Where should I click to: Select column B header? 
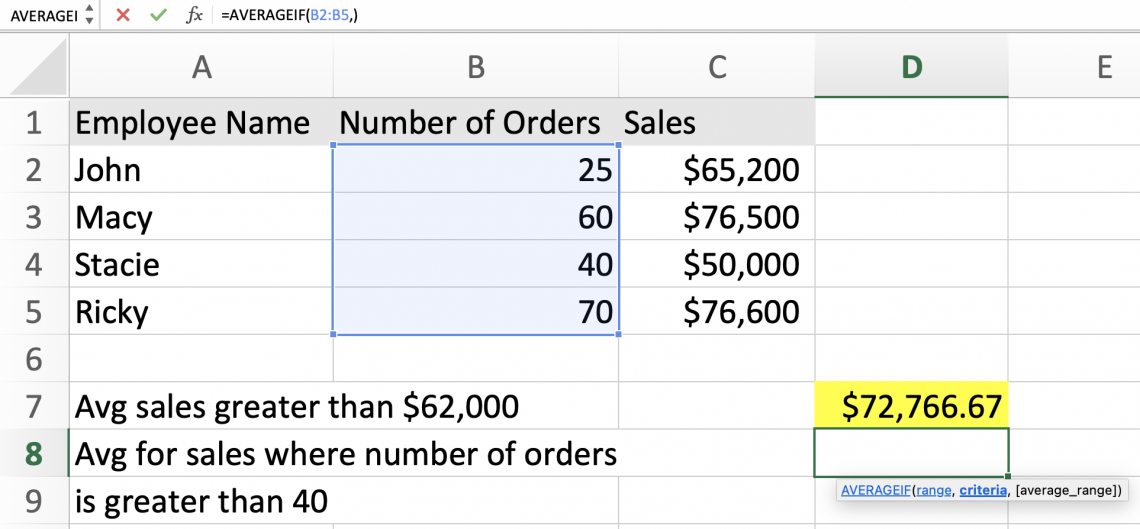tap(476, 67)
